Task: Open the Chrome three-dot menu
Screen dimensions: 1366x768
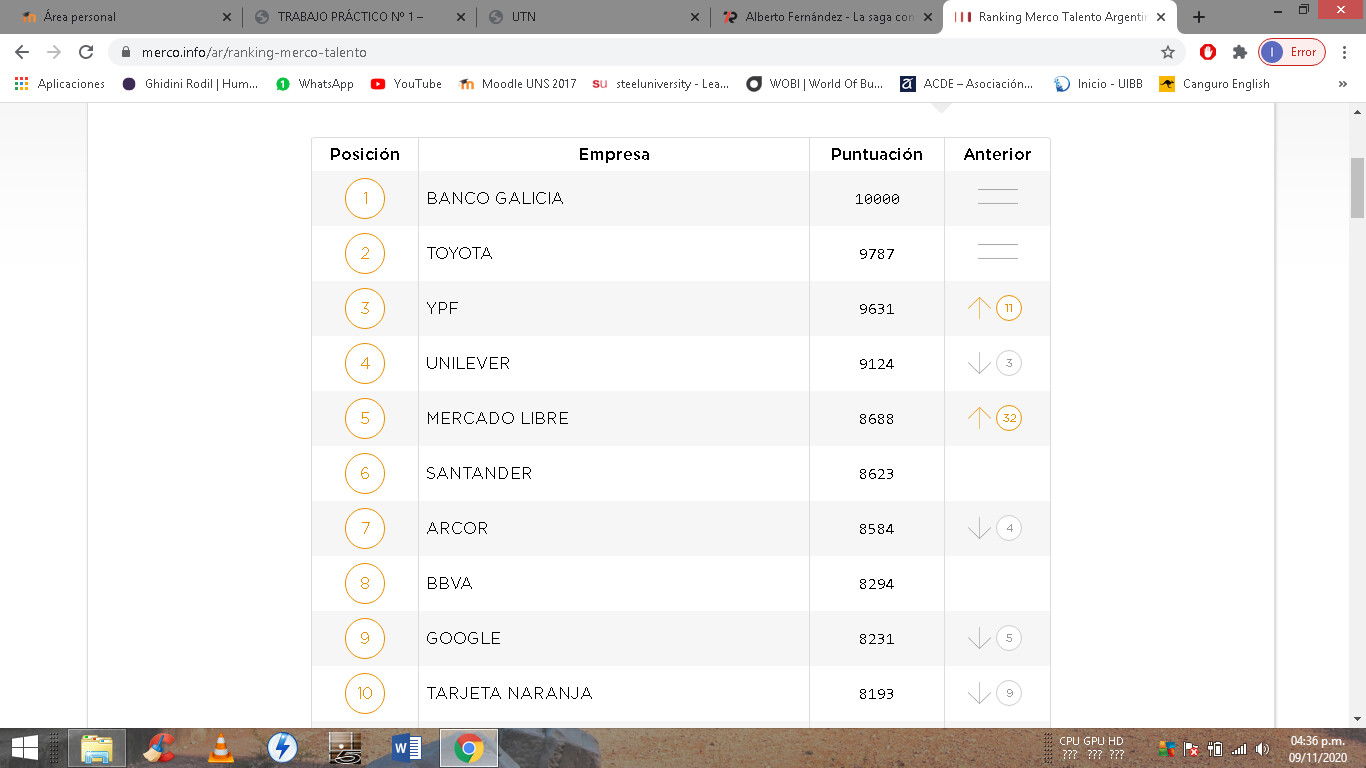Action: 1342,52
